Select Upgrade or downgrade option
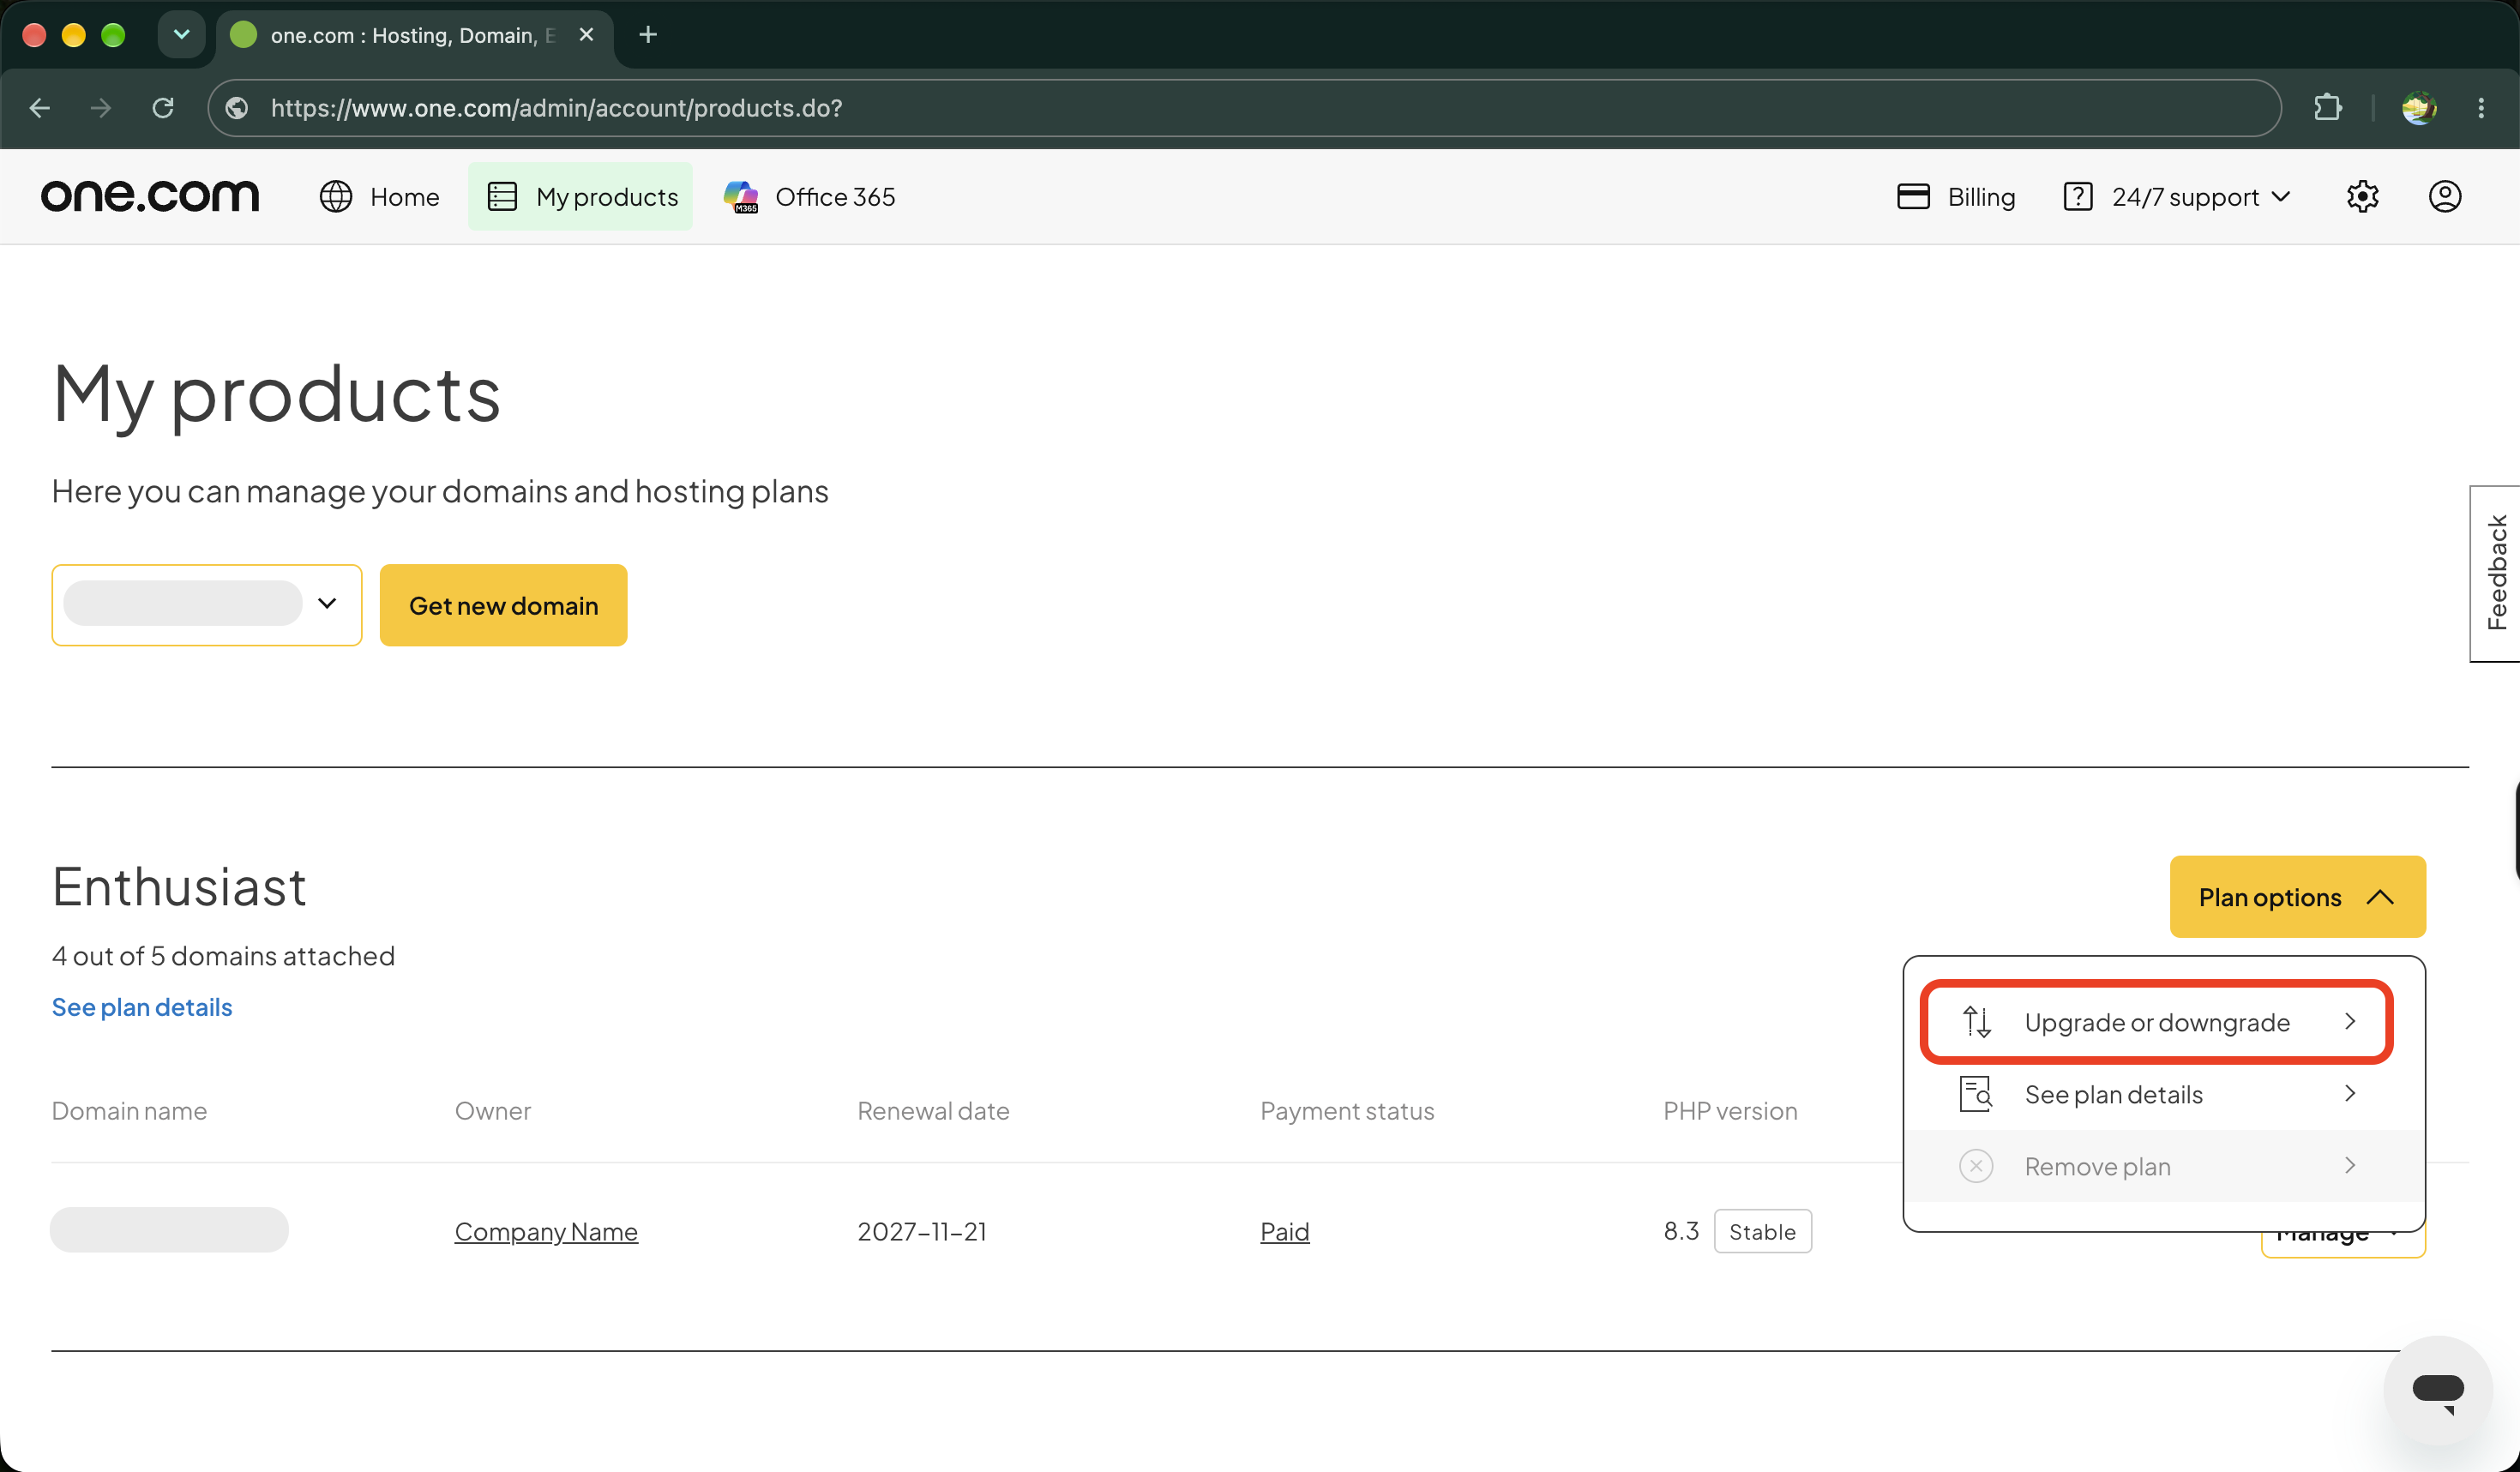The image size is (2520, 1472). (2157, 1022)
